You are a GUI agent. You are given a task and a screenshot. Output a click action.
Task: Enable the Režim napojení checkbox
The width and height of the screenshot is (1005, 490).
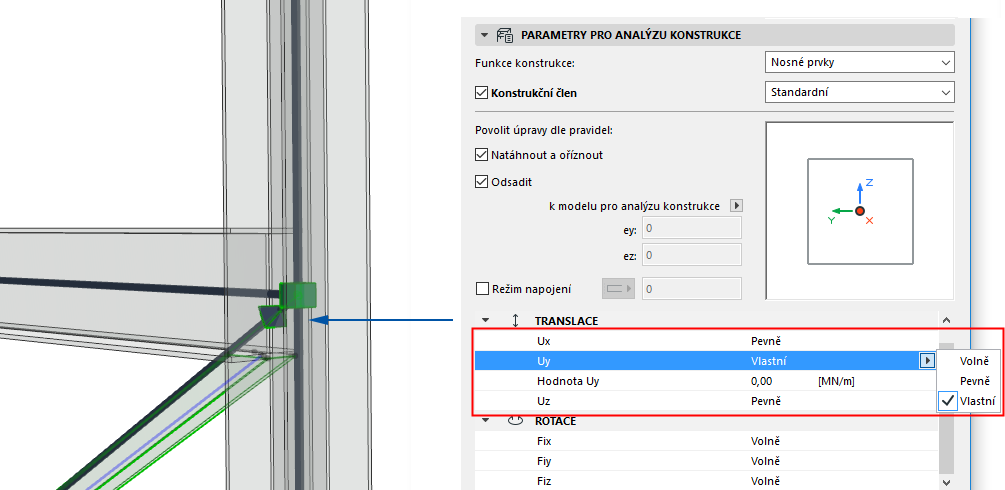tap(481, 289)
